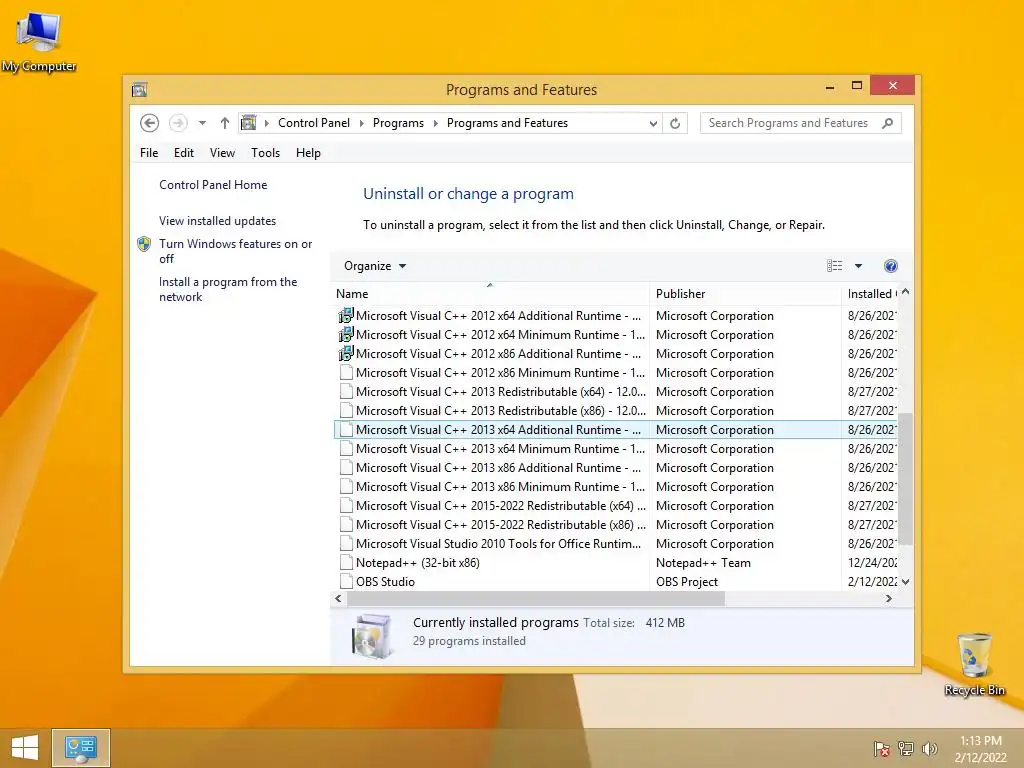Open View installed updates link
1024x768 pixels.
pyautogui.click(x=217, y=221)
